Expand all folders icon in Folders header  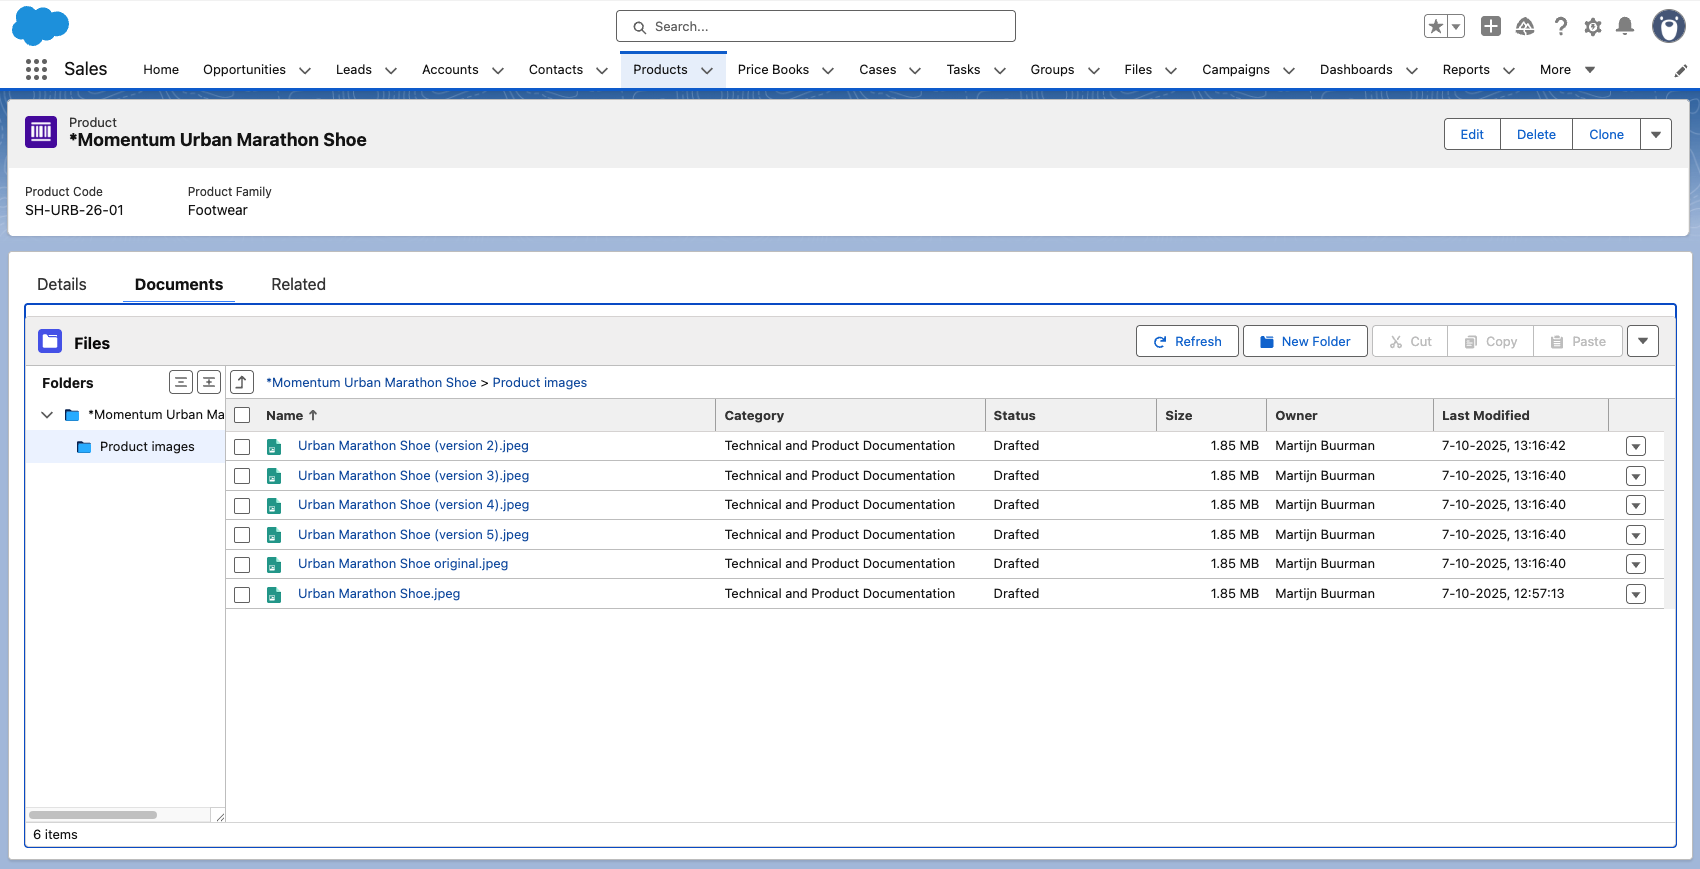point(209,382)
